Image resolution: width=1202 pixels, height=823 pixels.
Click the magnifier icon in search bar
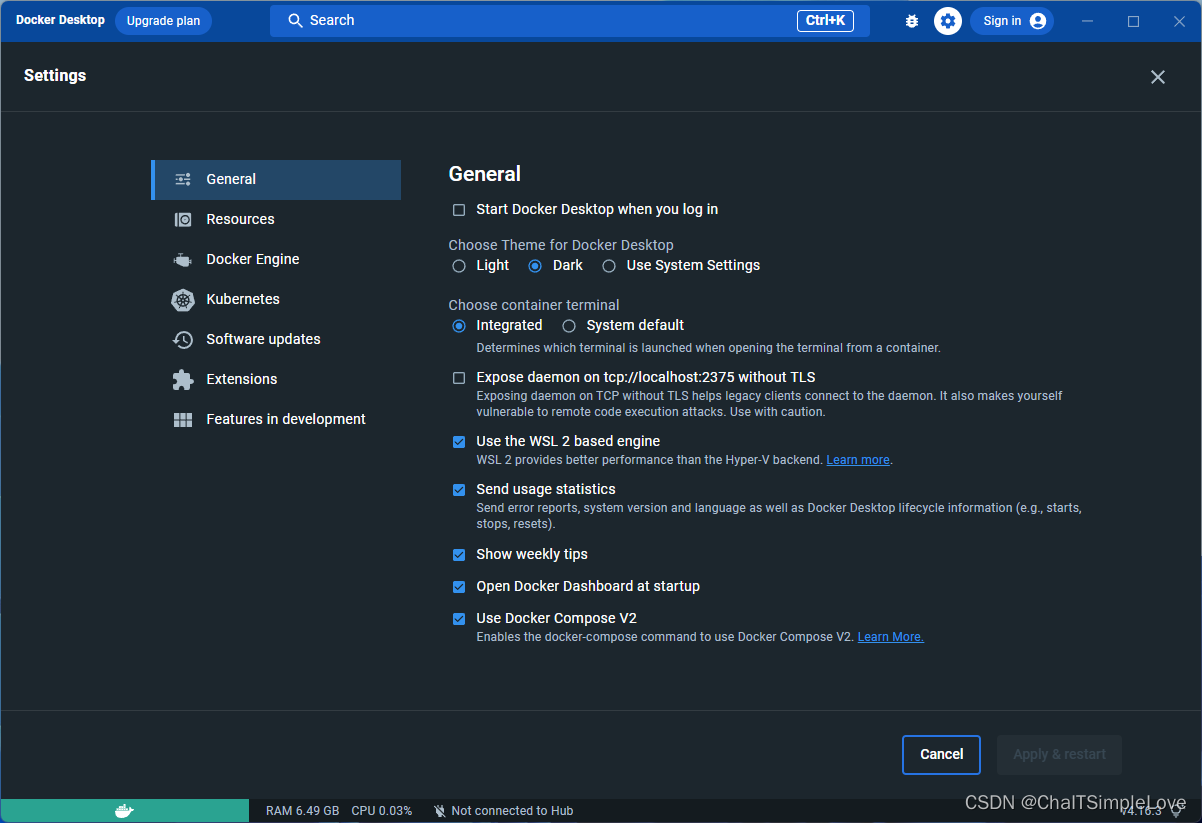click(295, 21)
